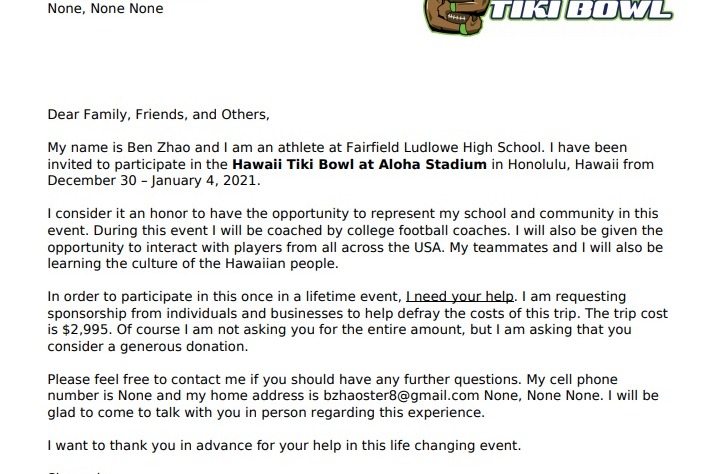Click the "December 30 – January 4, 2021" date range
This screenshot has height=474, width=711.
pyautogui.click(x=152, y=181)
